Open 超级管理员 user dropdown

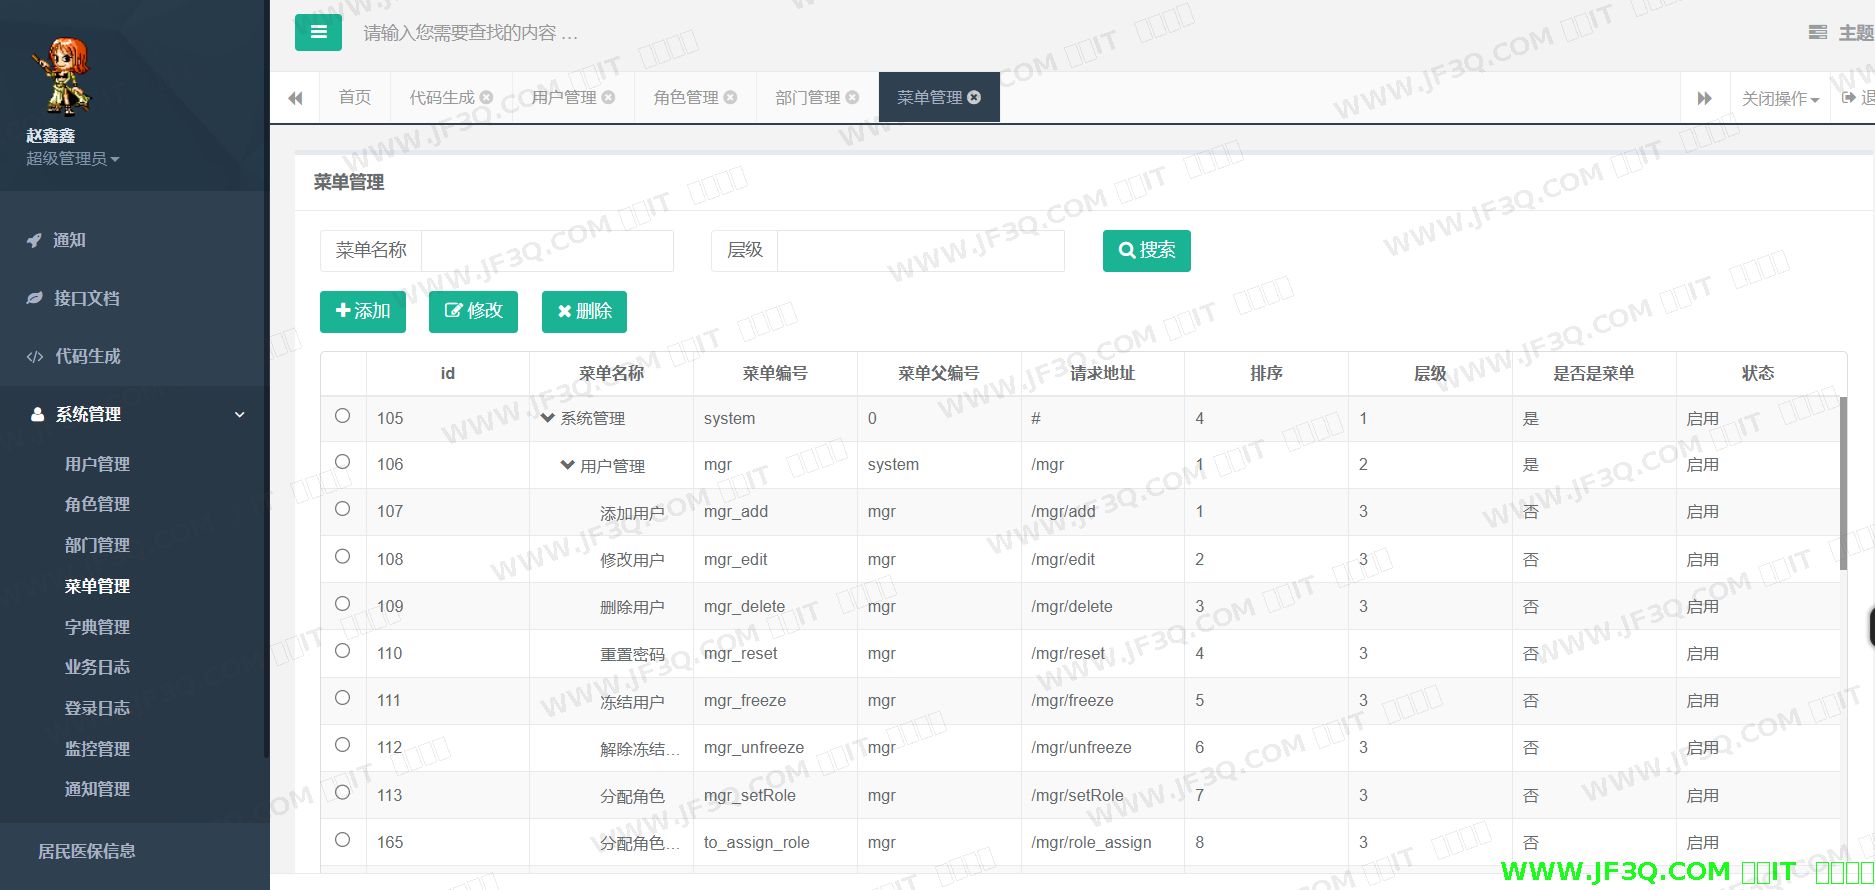[x=72, y=159]
